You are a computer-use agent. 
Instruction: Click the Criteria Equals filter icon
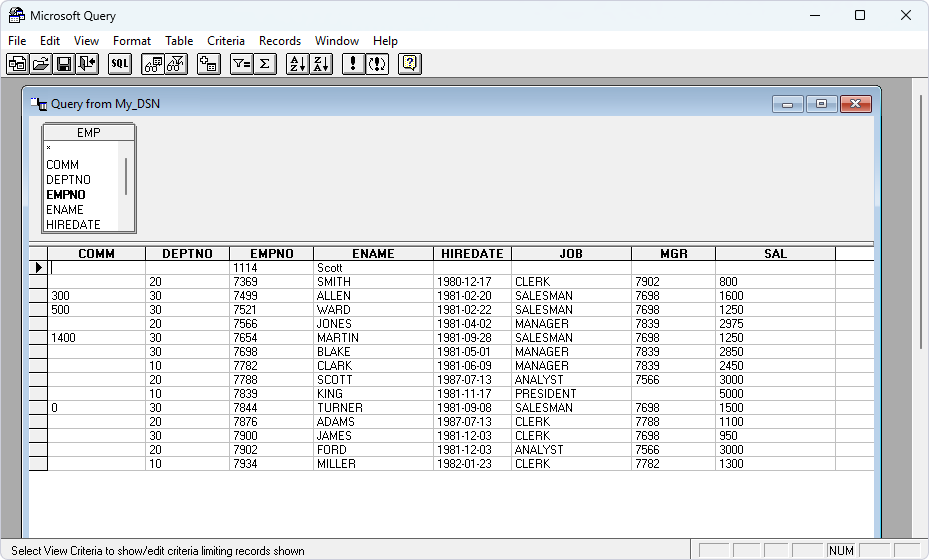click(241, 63)
